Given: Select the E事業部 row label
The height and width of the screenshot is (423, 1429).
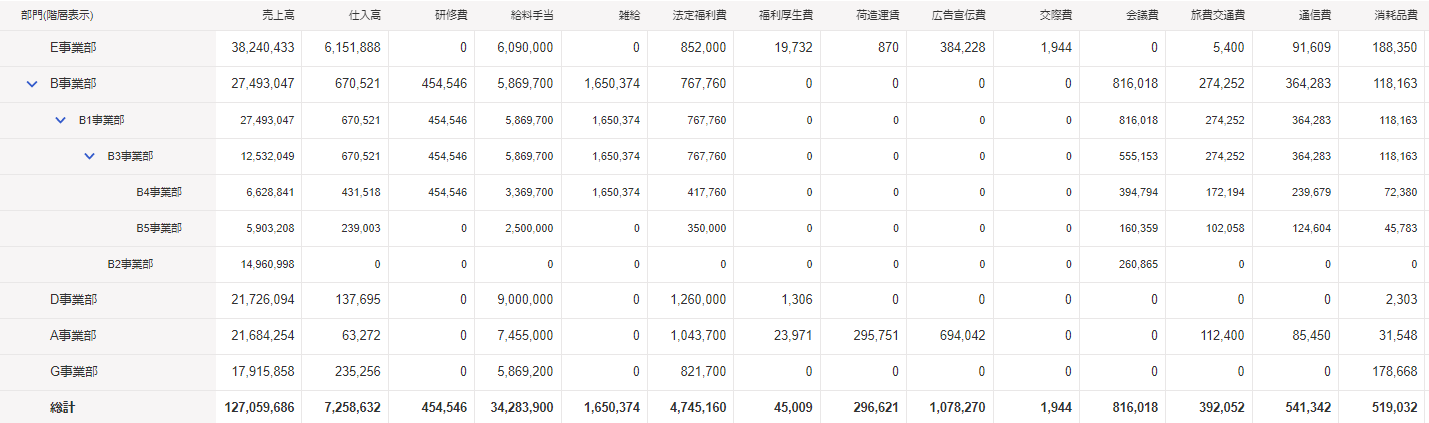Looking at the screenshot, I should [73, 48].
